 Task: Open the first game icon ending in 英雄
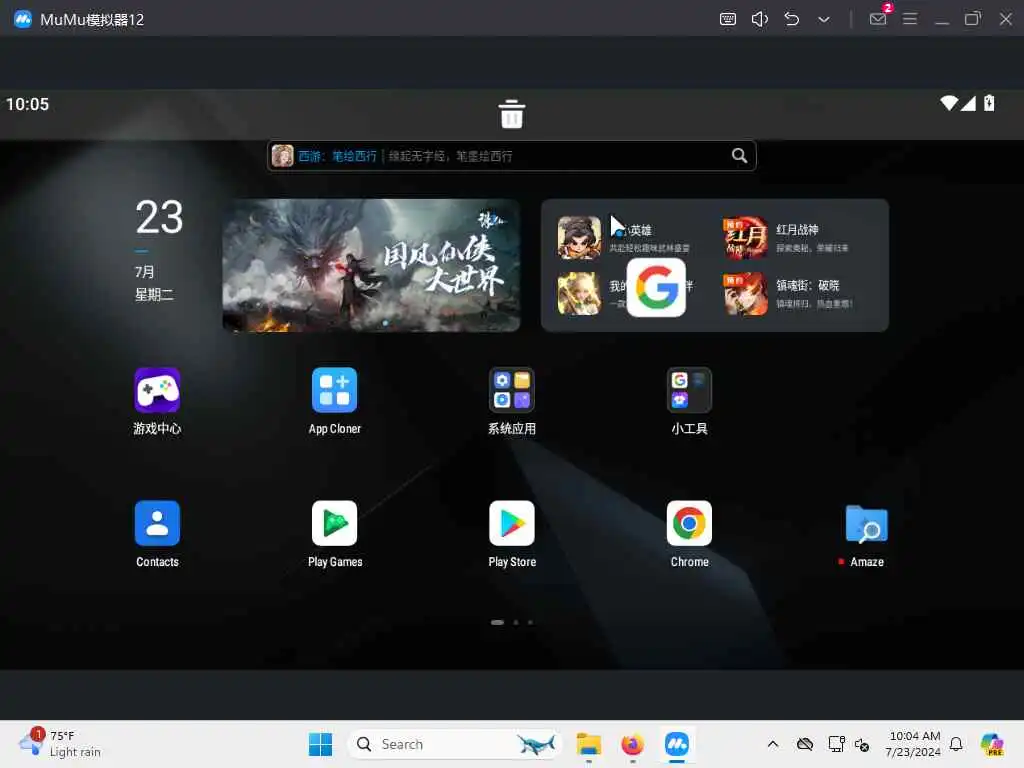point(579,238)
